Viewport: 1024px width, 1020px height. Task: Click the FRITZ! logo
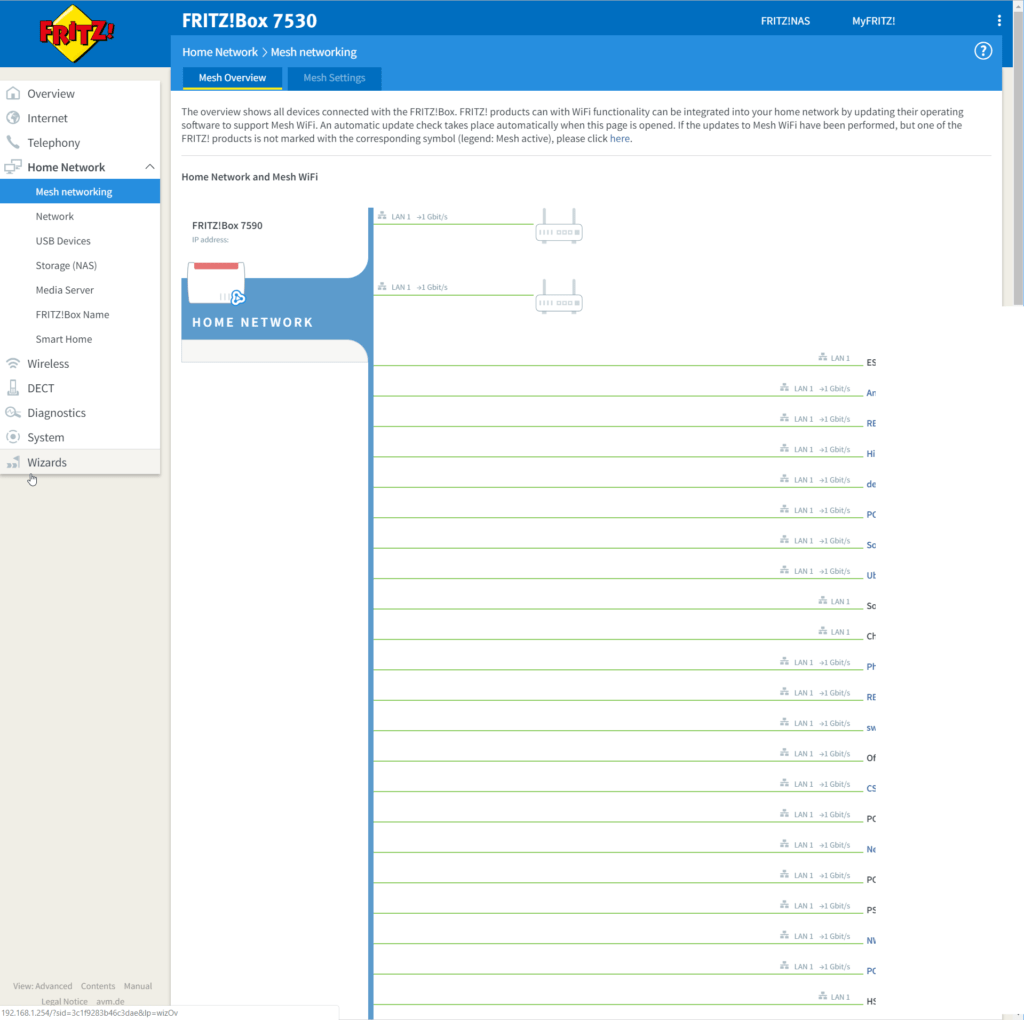(76, 31)
